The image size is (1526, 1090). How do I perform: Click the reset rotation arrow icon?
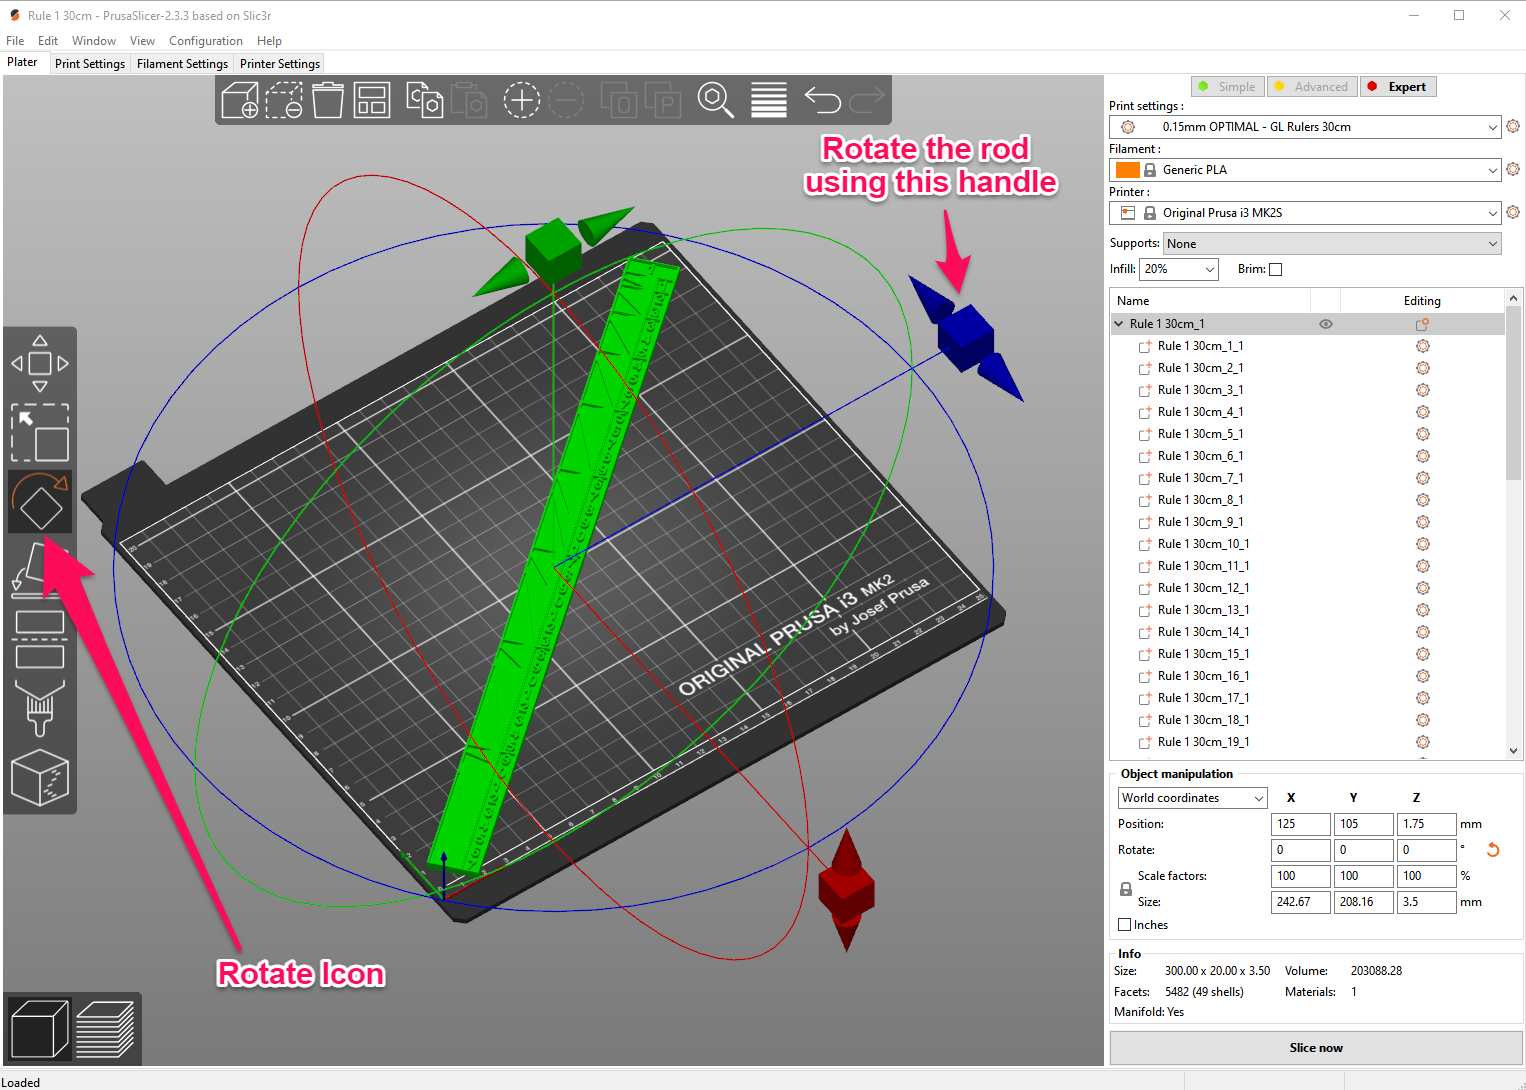[1493, 850]
